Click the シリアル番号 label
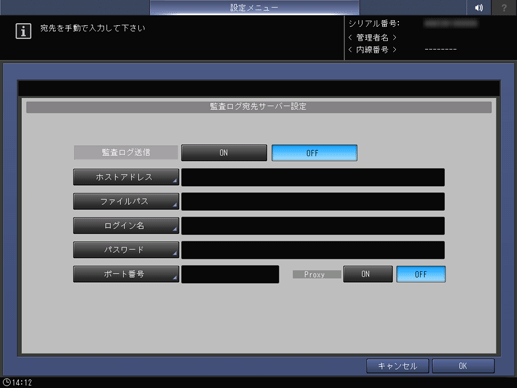 374,24
